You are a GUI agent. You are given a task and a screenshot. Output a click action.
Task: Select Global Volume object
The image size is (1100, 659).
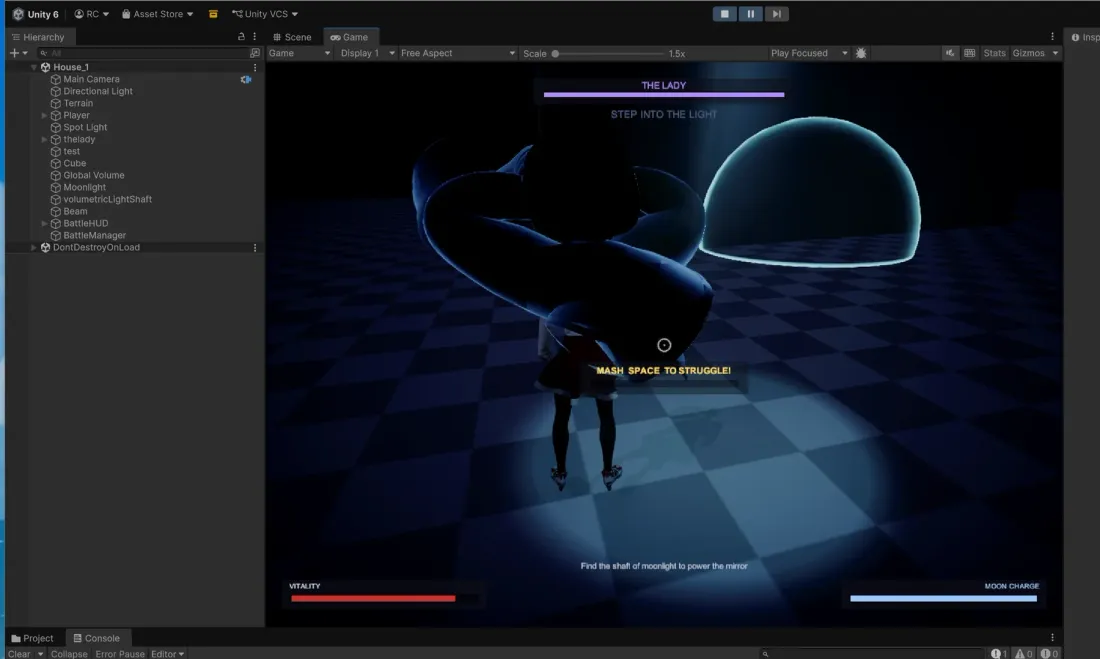93,175
